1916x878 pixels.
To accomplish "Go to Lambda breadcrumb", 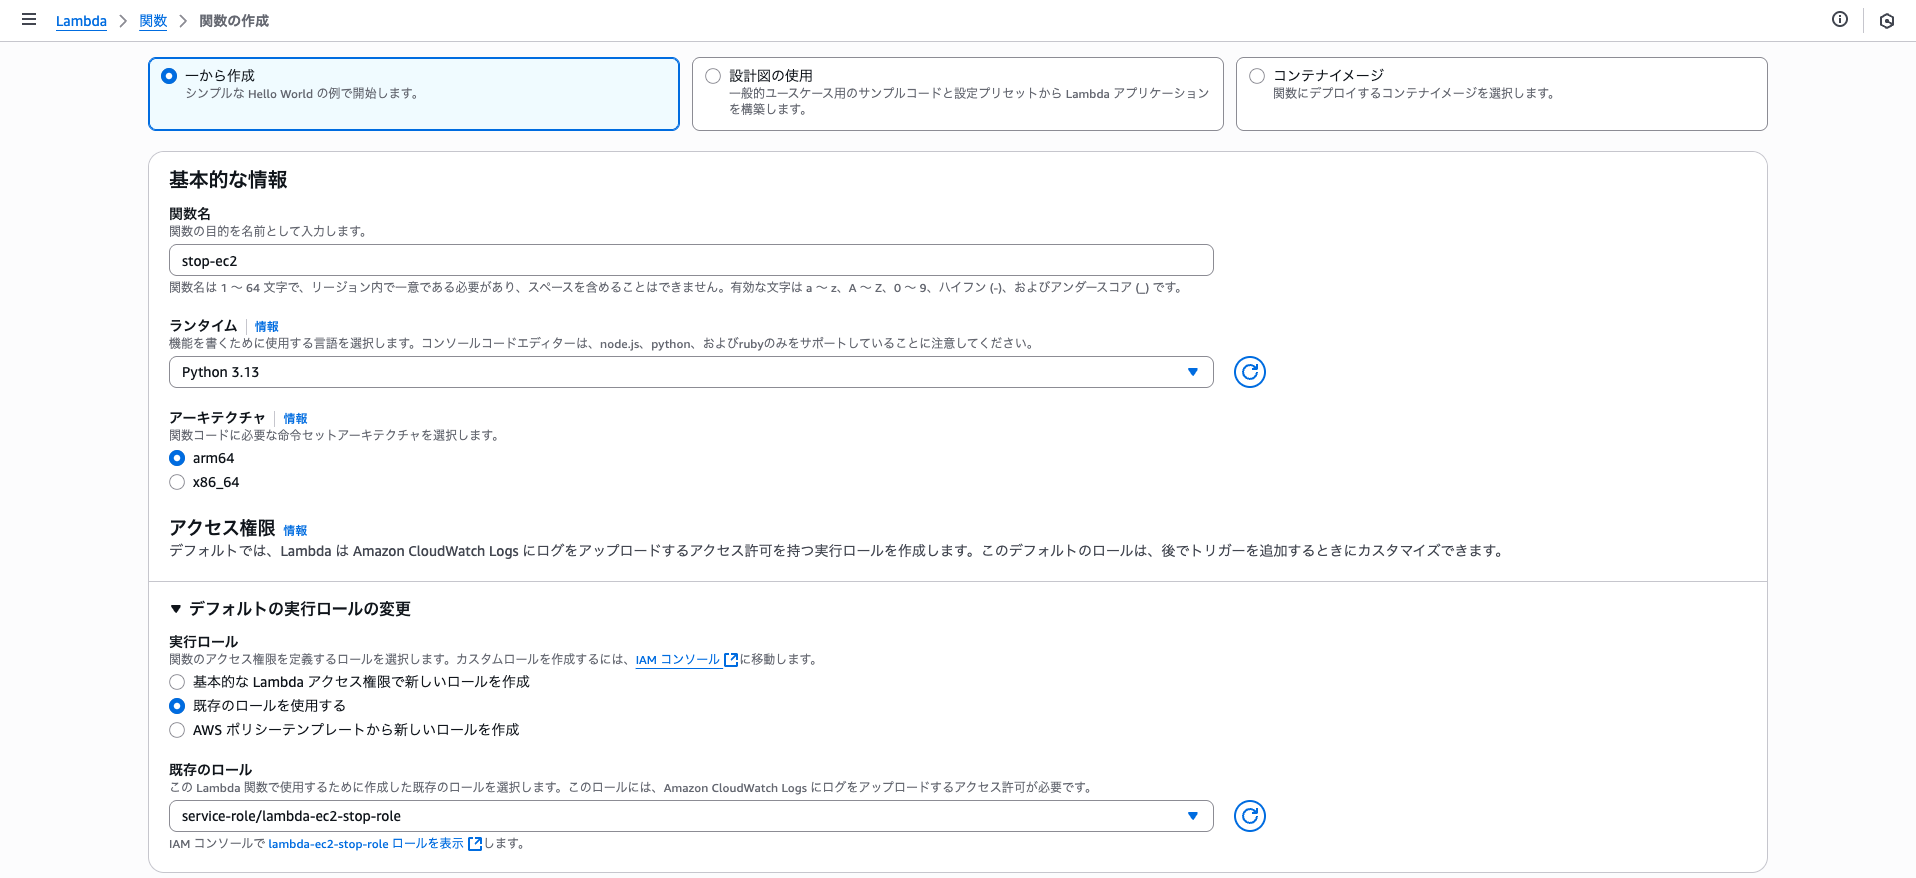I will click(x=81, y=21).
